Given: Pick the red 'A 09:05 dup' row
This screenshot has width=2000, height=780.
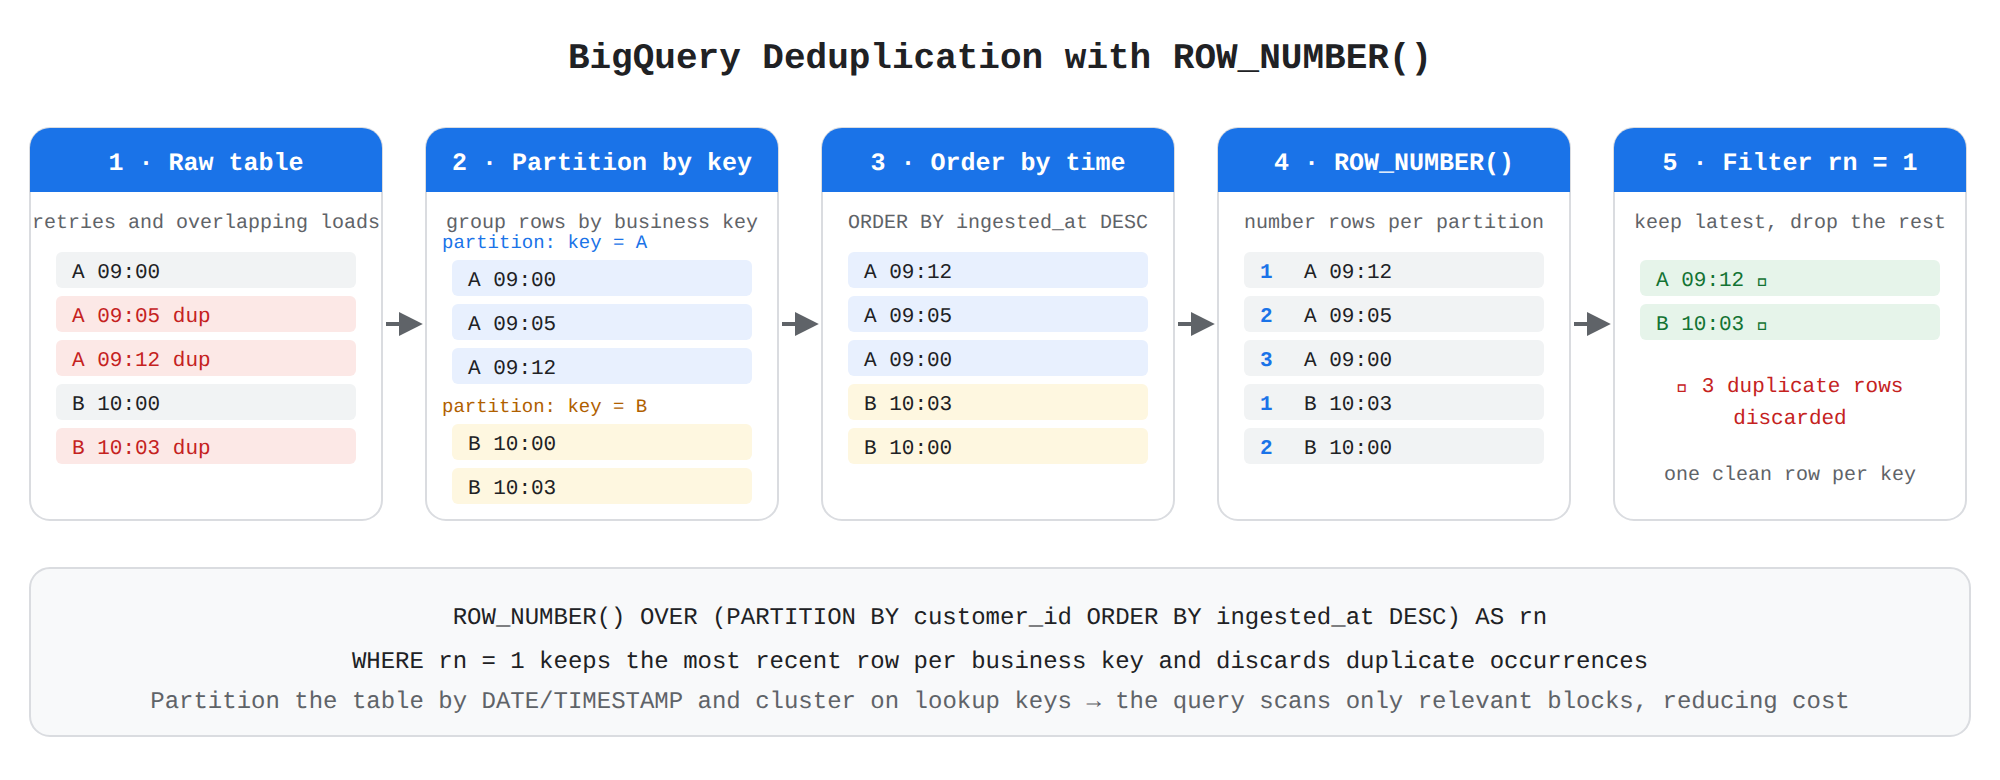Looking at the screenshot, I should [x=206, y=314].
